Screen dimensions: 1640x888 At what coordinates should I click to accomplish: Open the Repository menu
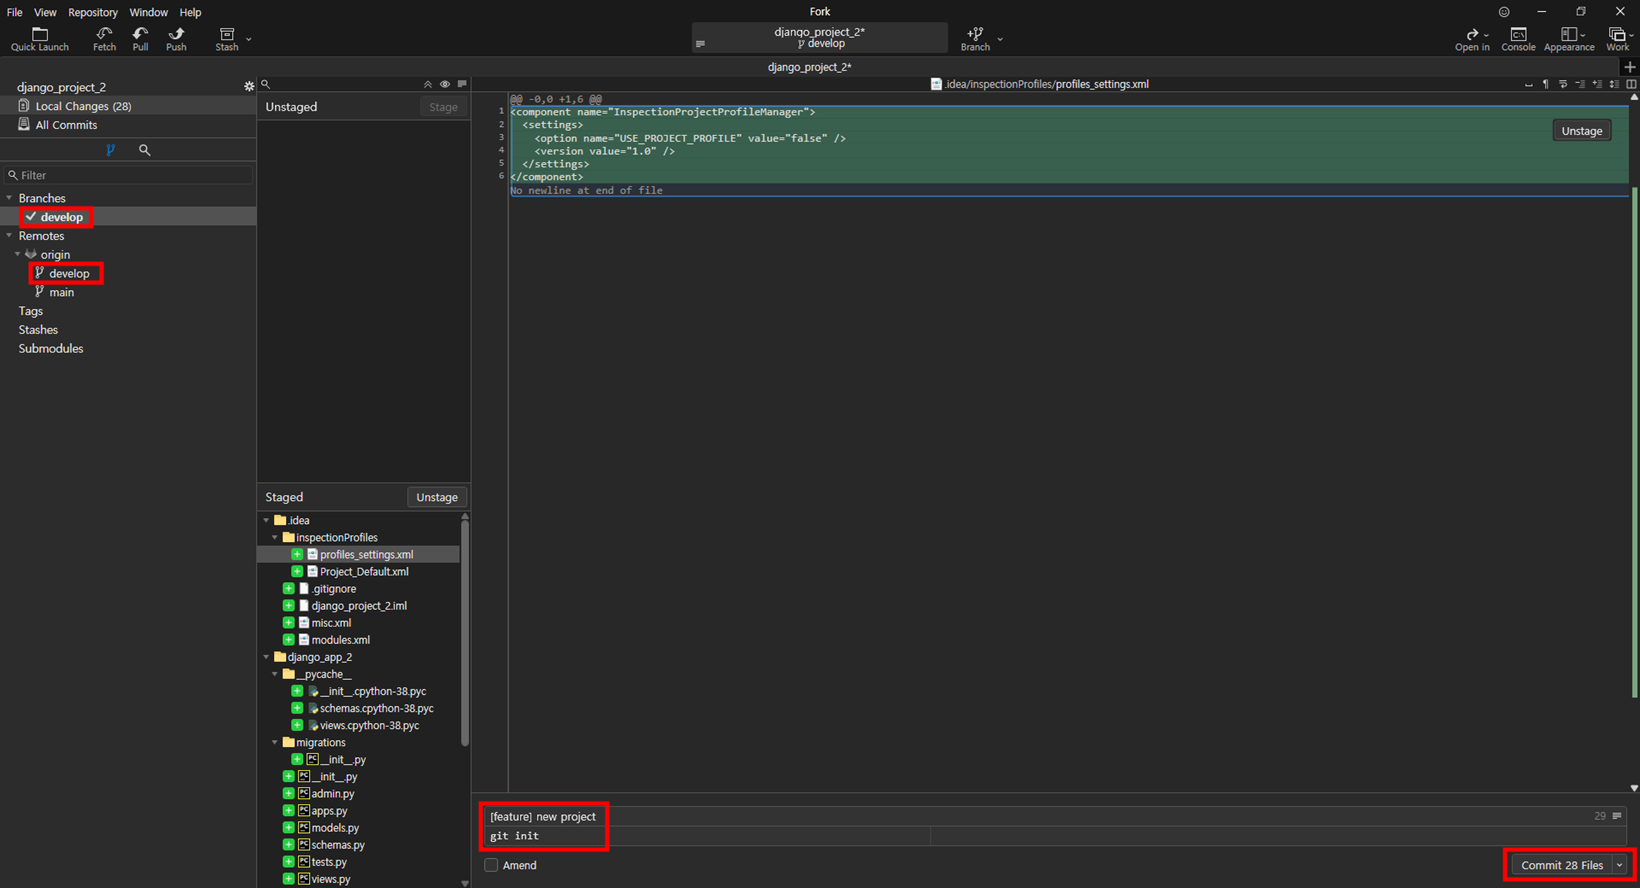pyautogui.click(x=93, y=12)
